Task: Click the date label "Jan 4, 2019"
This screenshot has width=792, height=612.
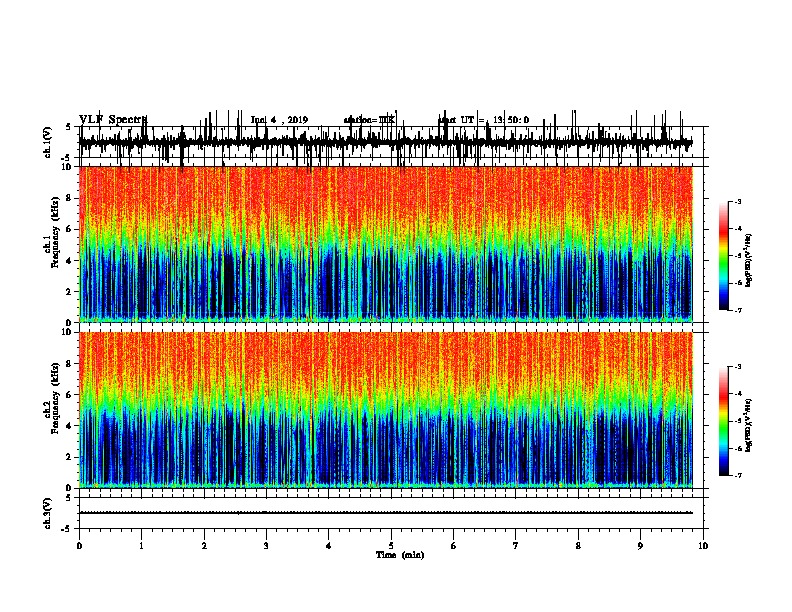Action: click(x=279, y=120)
